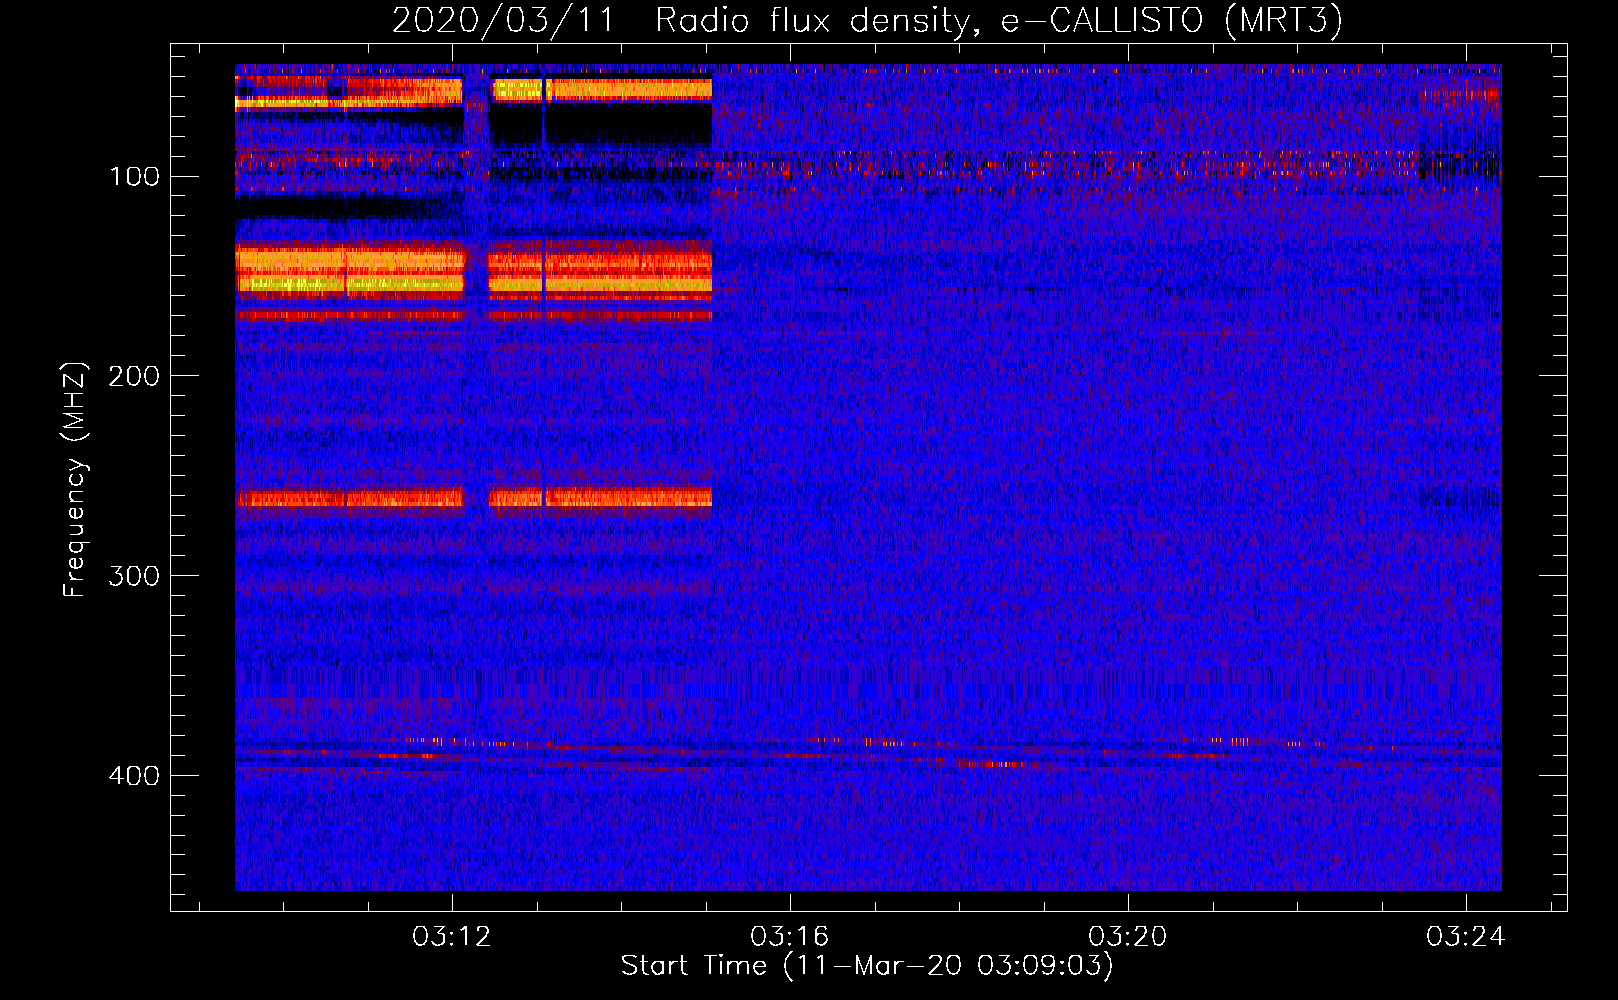Select the "Frequency (MHZ)" y-axis label
This screenshot has width=1618, height=1000.
tap(75, 479)
